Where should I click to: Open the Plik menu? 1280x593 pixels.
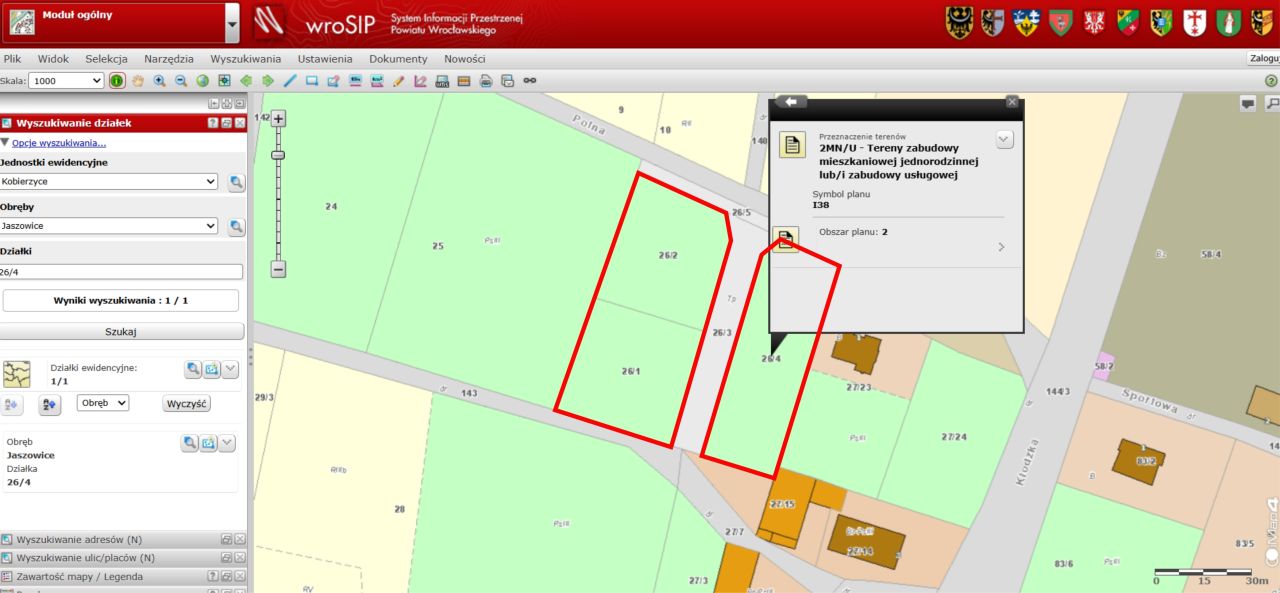pyautogui.click(x=12, y=59)
